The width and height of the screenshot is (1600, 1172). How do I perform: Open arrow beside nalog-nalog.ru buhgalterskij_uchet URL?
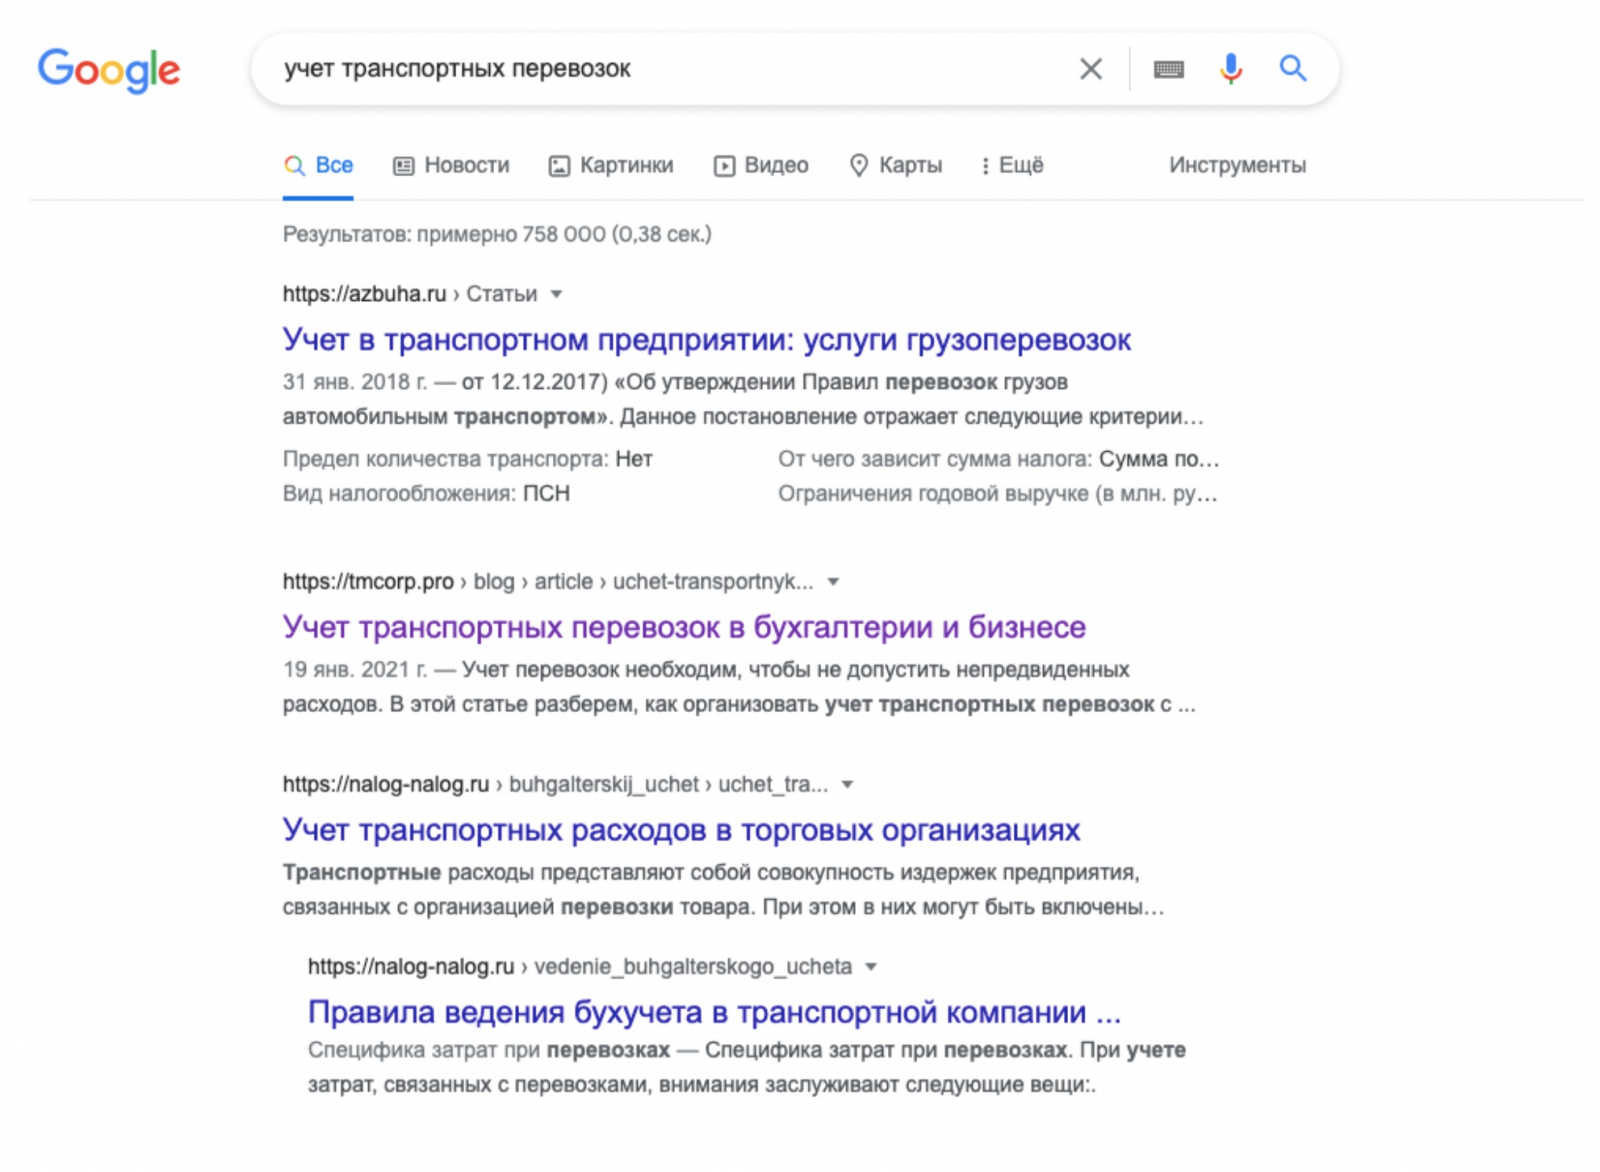(848, 785)
